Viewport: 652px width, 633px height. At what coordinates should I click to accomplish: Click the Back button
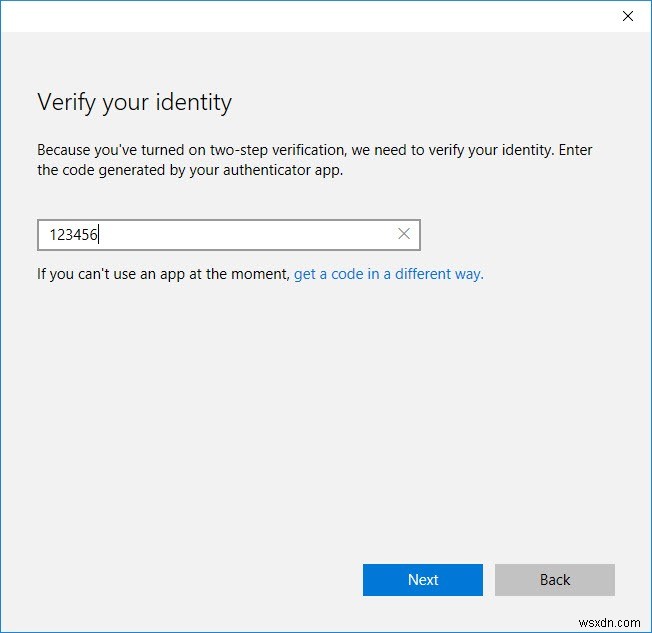pos(554,579)
